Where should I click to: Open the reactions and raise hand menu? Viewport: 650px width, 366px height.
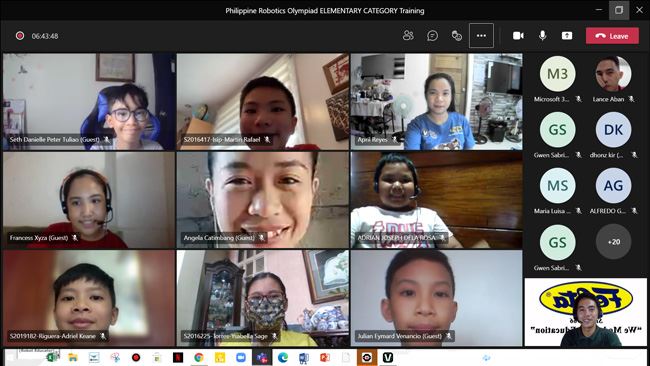(456, 36)
